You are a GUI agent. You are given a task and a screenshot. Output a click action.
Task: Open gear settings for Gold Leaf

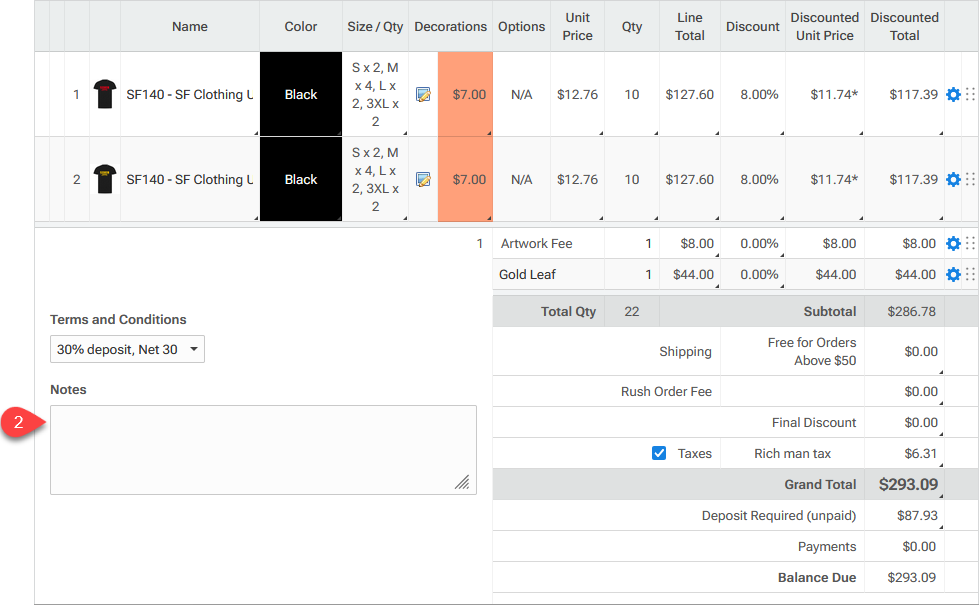(953, 275)
